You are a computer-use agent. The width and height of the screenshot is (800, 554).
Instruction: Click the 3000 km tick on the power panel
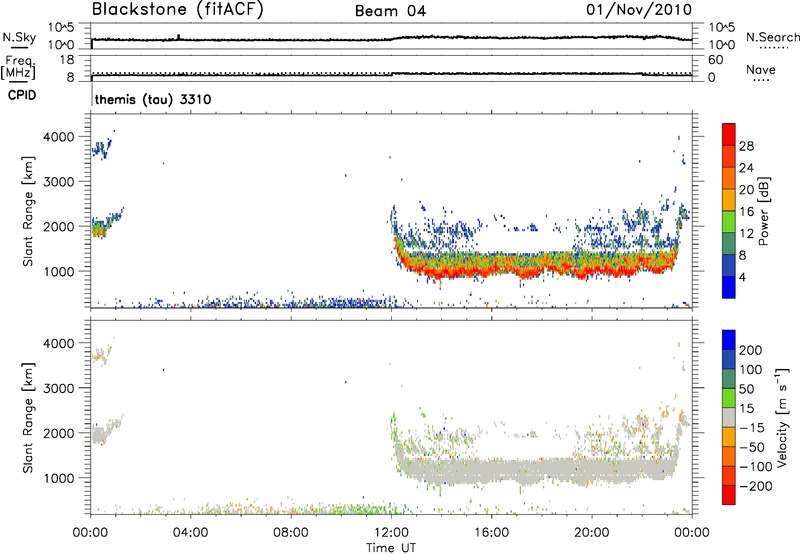(x=59, y=182)
